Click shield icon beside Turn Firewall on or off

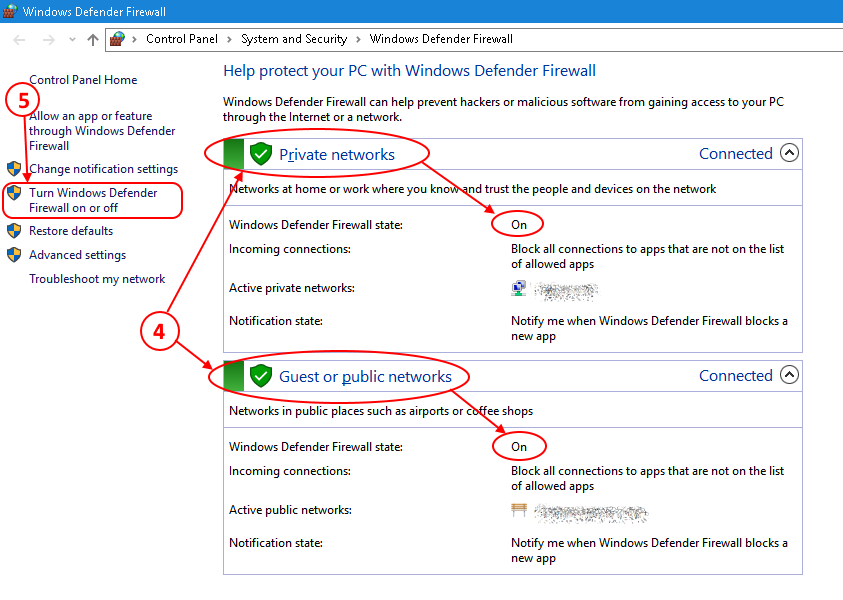tap(14, 192)
